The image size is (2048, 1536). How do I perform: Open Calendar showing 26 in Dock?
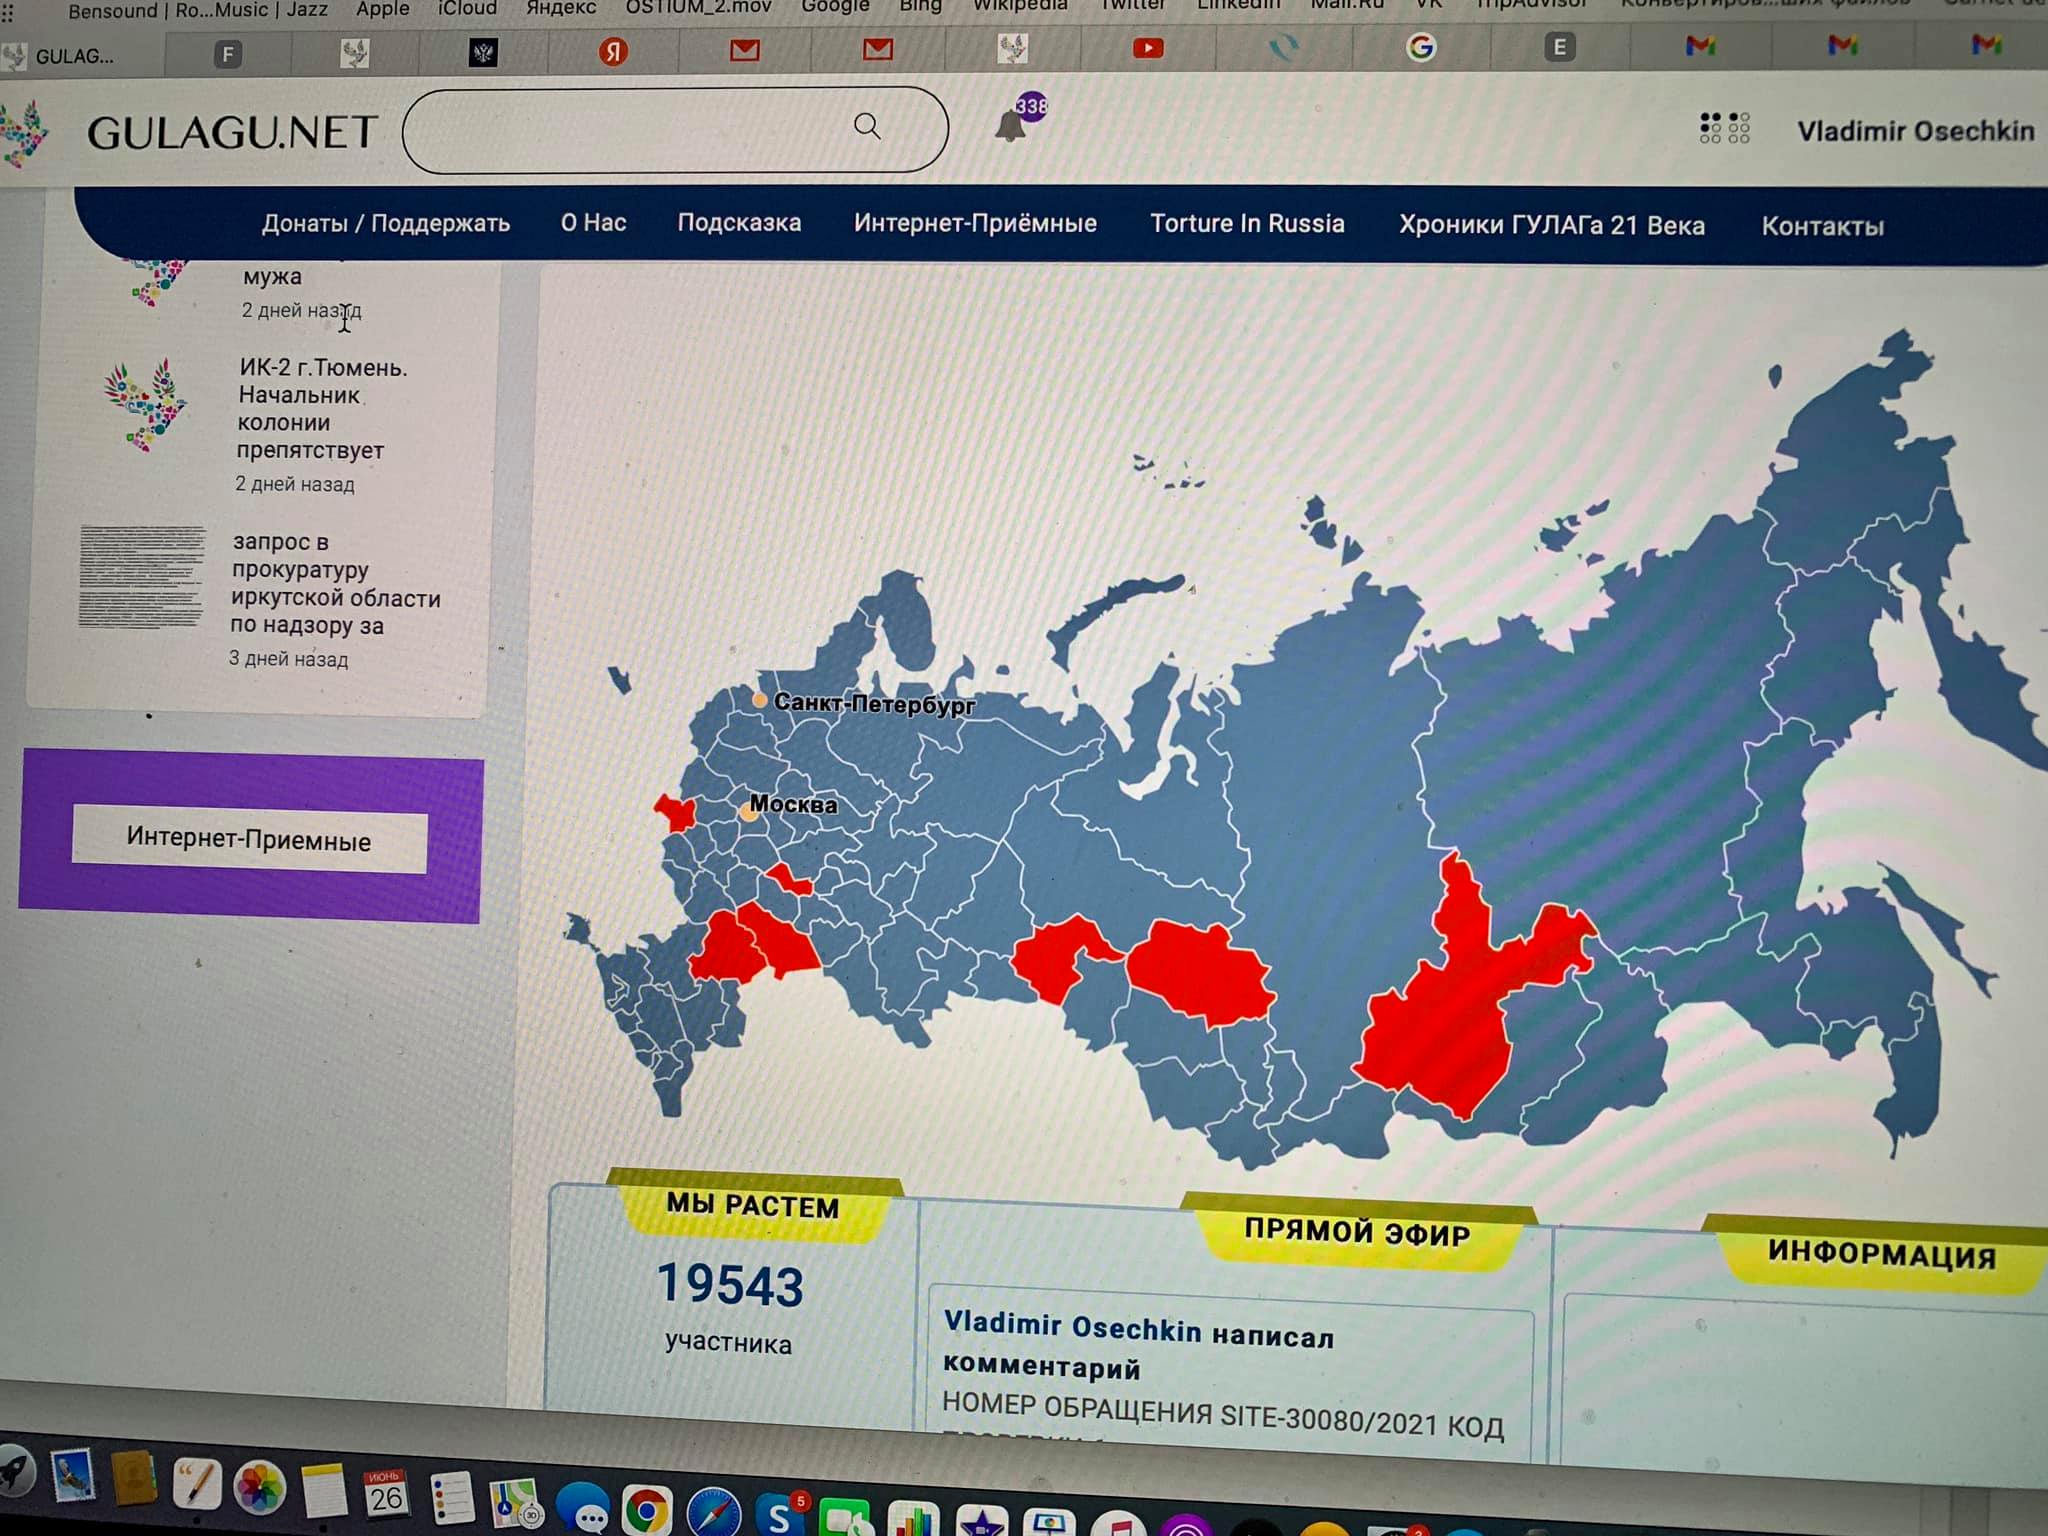pyautogui.click(x=386, y=1494)
